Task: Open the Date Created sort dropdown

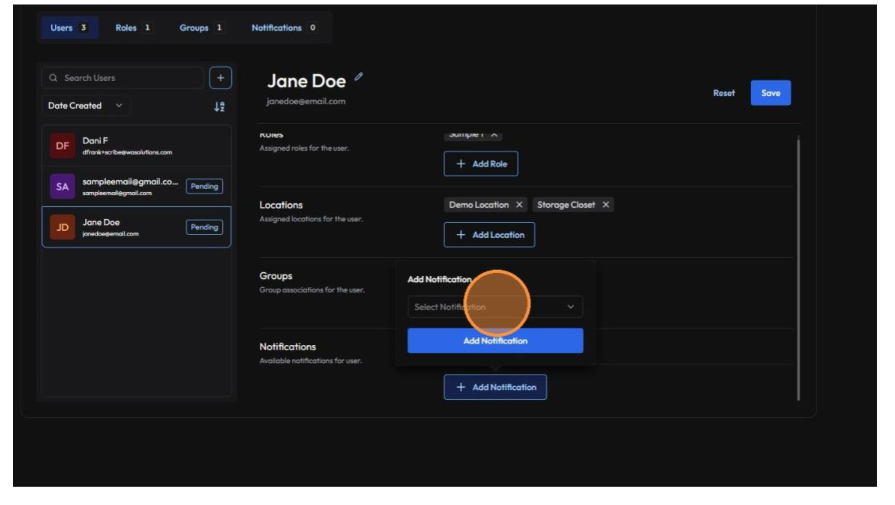Action: 85,106
